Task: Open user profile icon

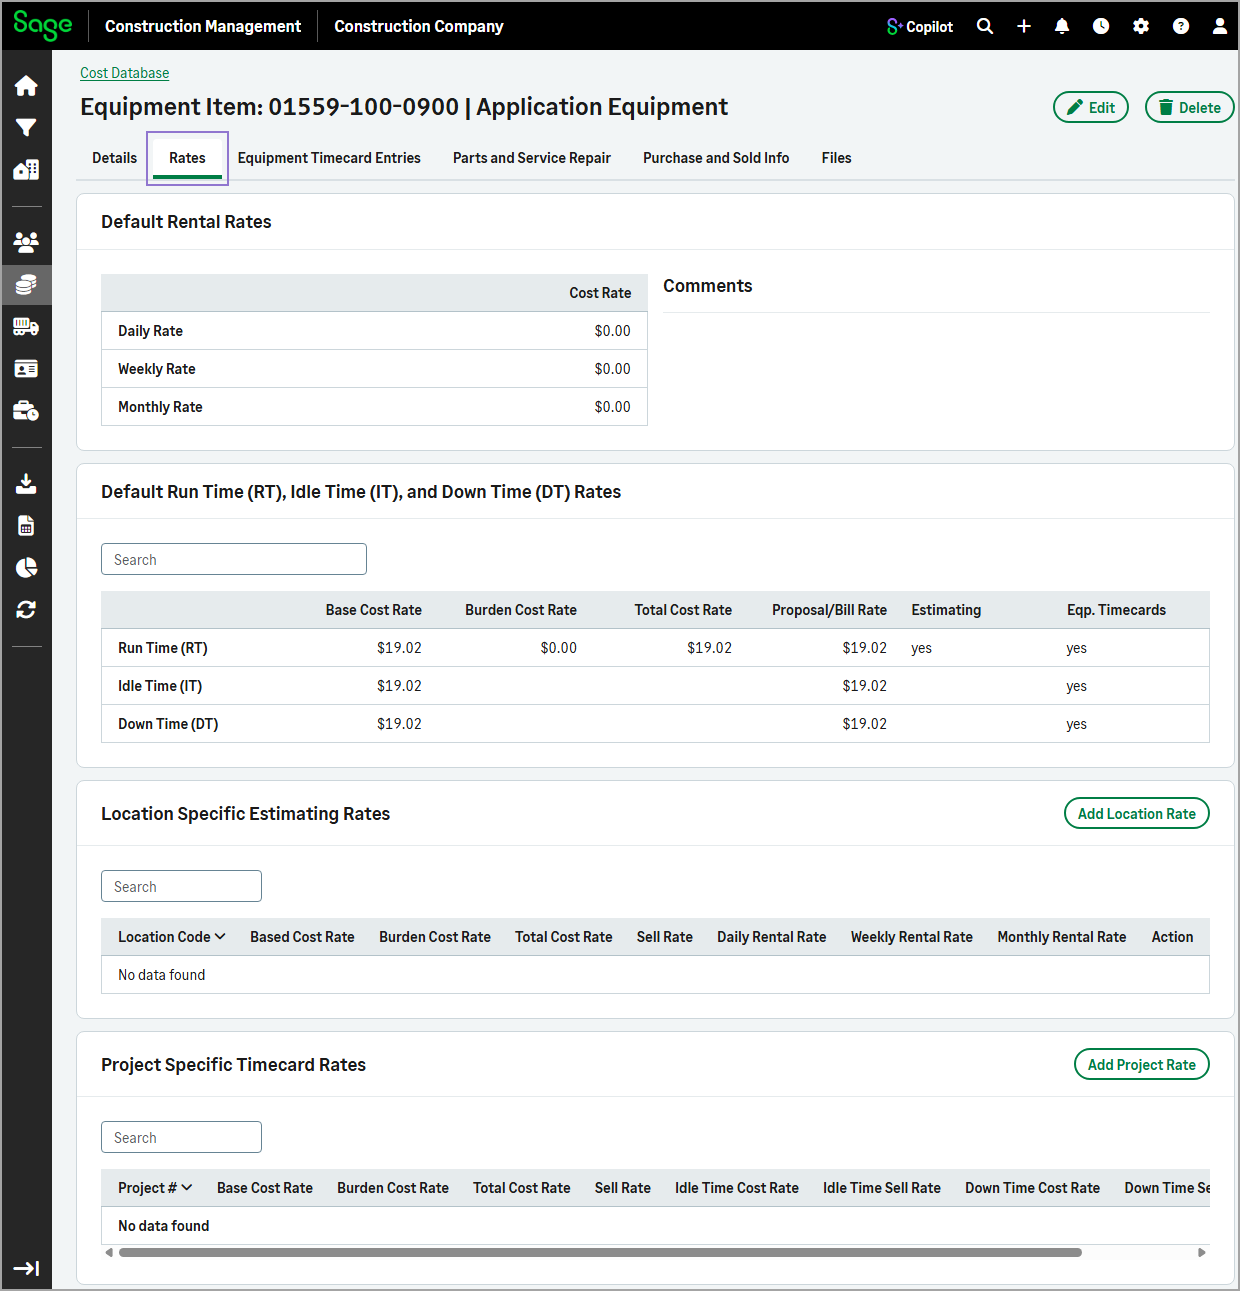Action: click(1220, 26)
